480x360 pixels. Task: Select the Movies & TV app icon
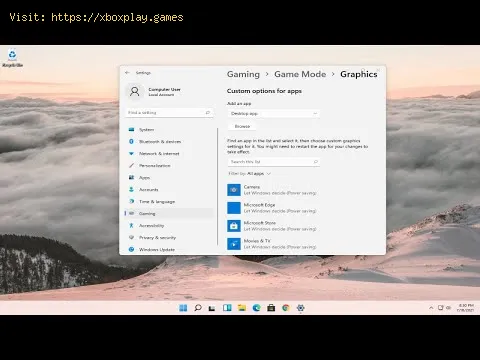(234, 244)
